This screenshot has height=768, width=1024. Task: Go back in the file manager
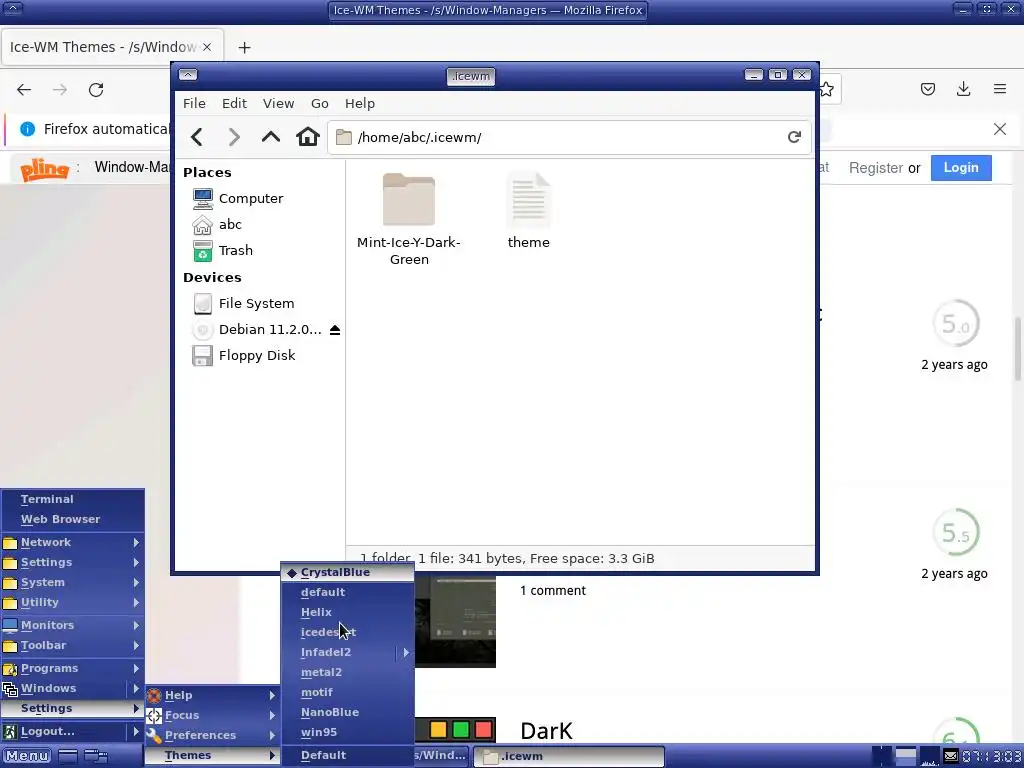197,137
